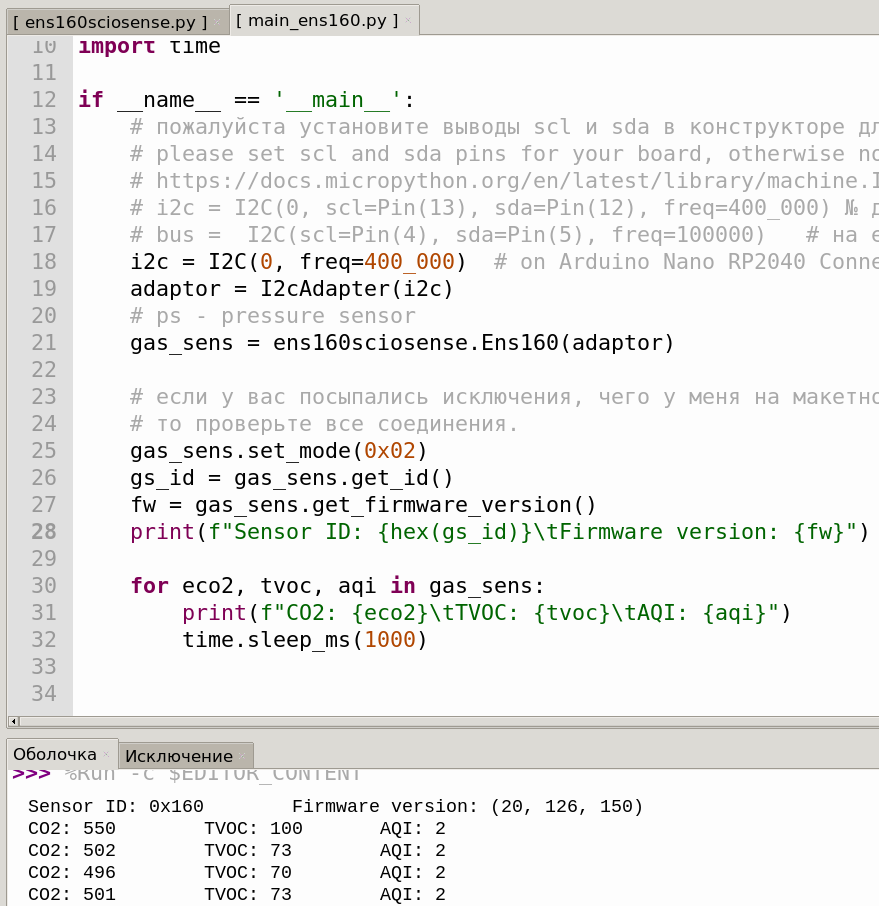This screenshot has width=879, height=906.
Task: Close the main_ens160.py tab
Action: click(x=408, y=21)
